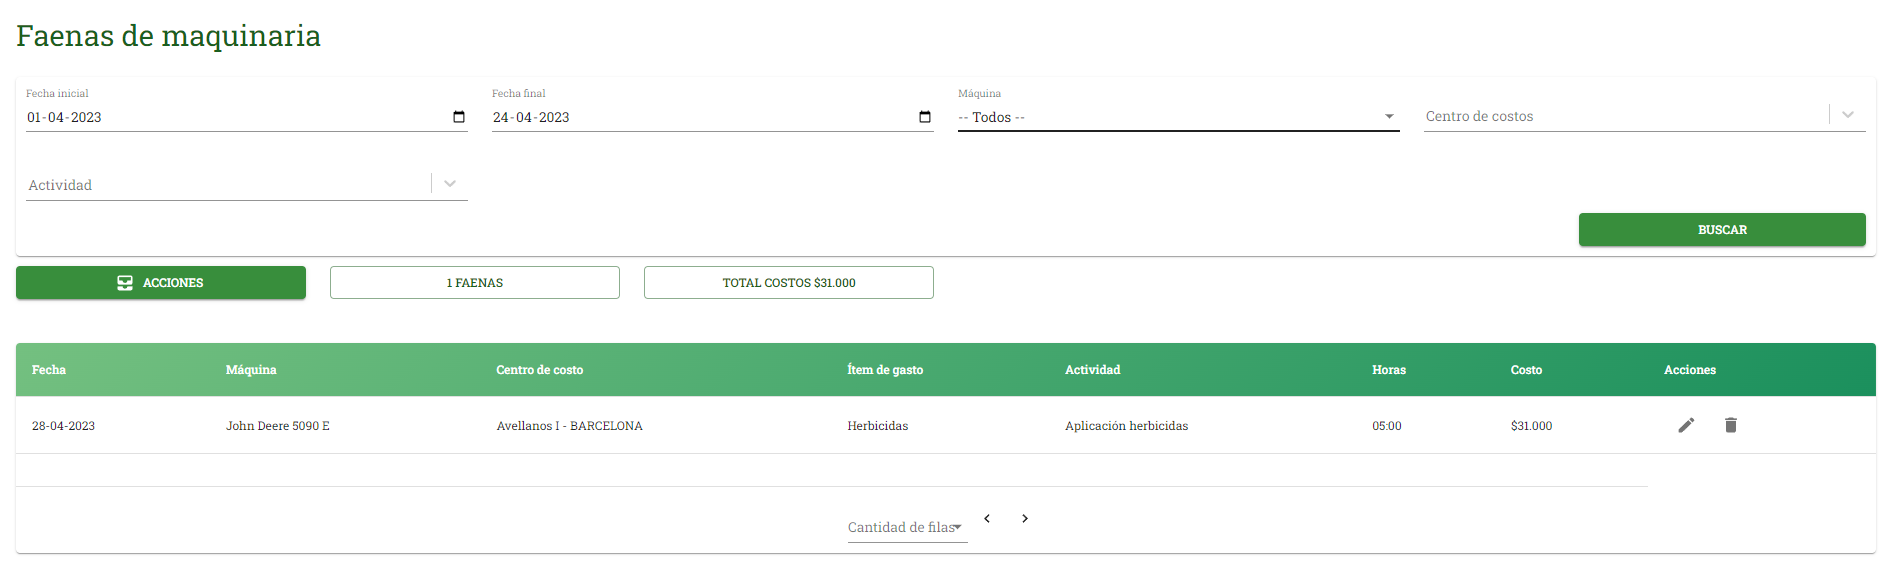Expand the Actividad dropdown

click(450, 184)
